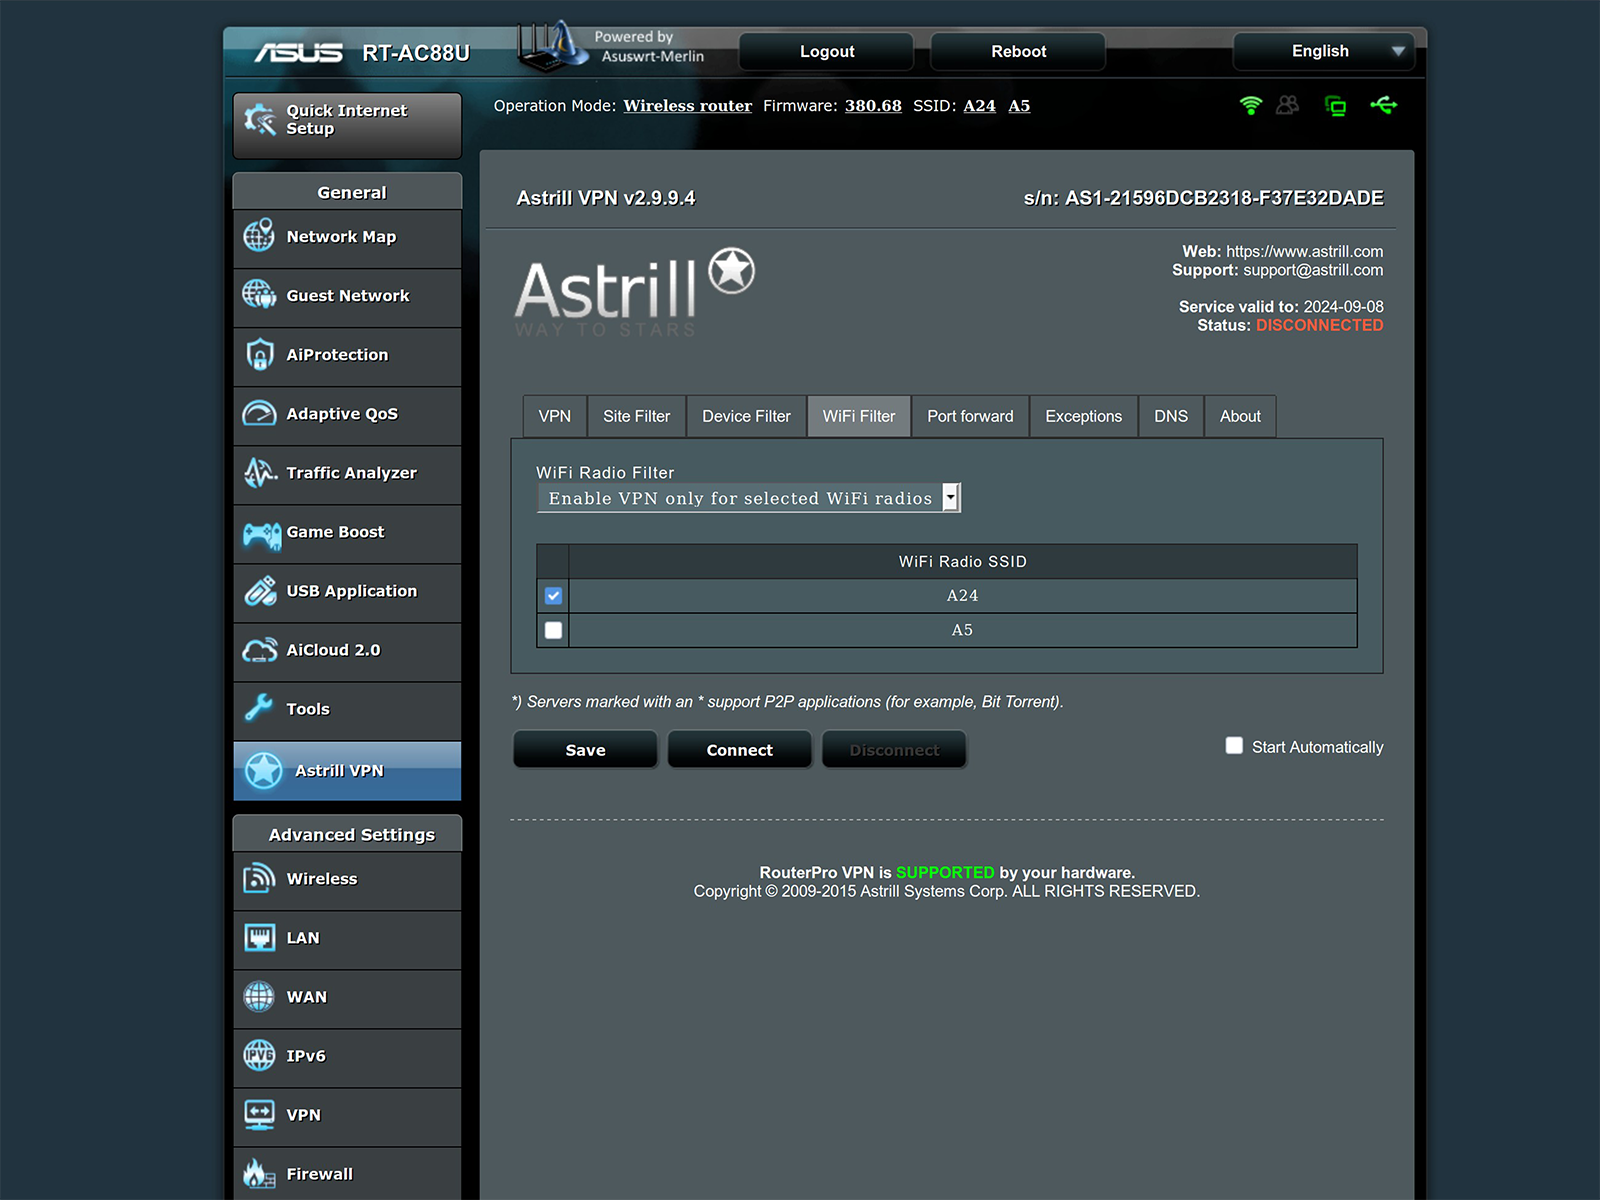Click the Traffic Analyzer waveform icon
This screenshot has height=1200, width=1600.
259,472
